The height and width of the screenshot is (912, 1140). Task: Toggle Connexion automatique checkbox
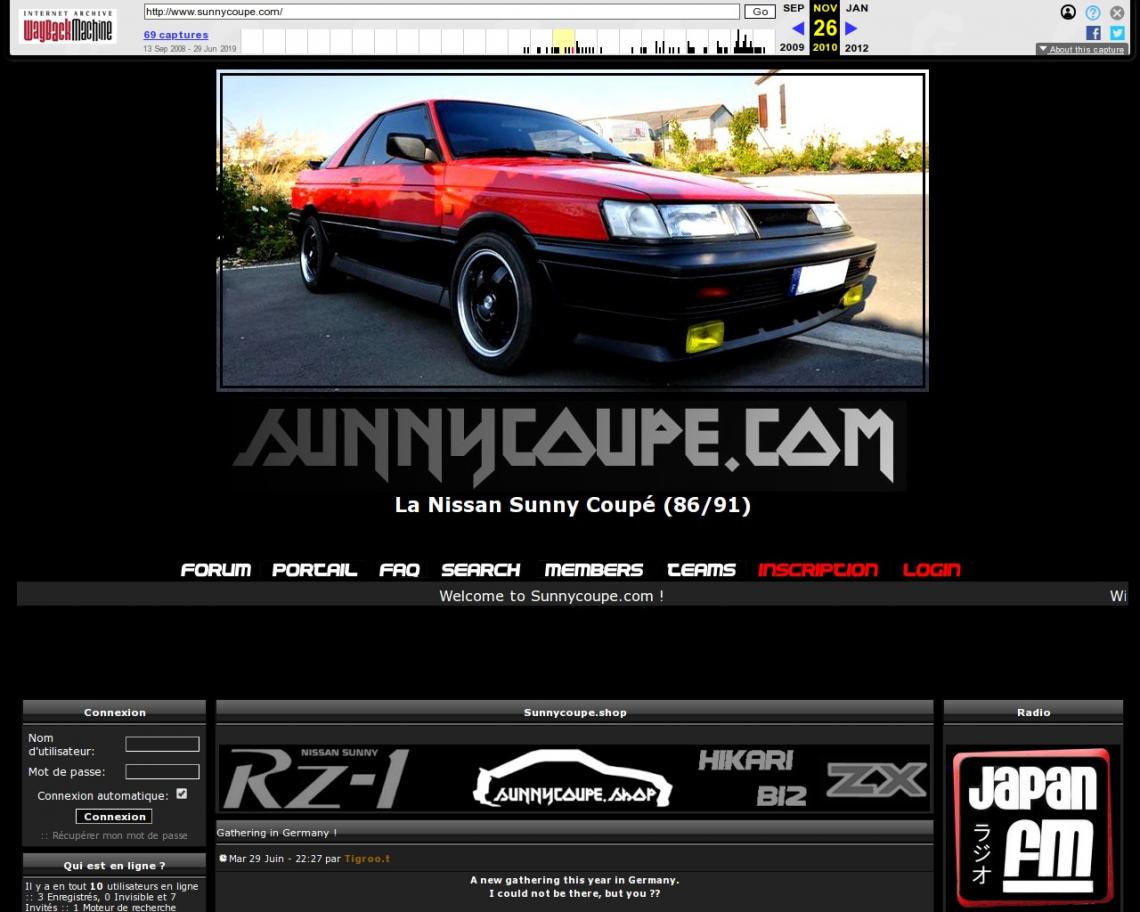coord(182,793)
